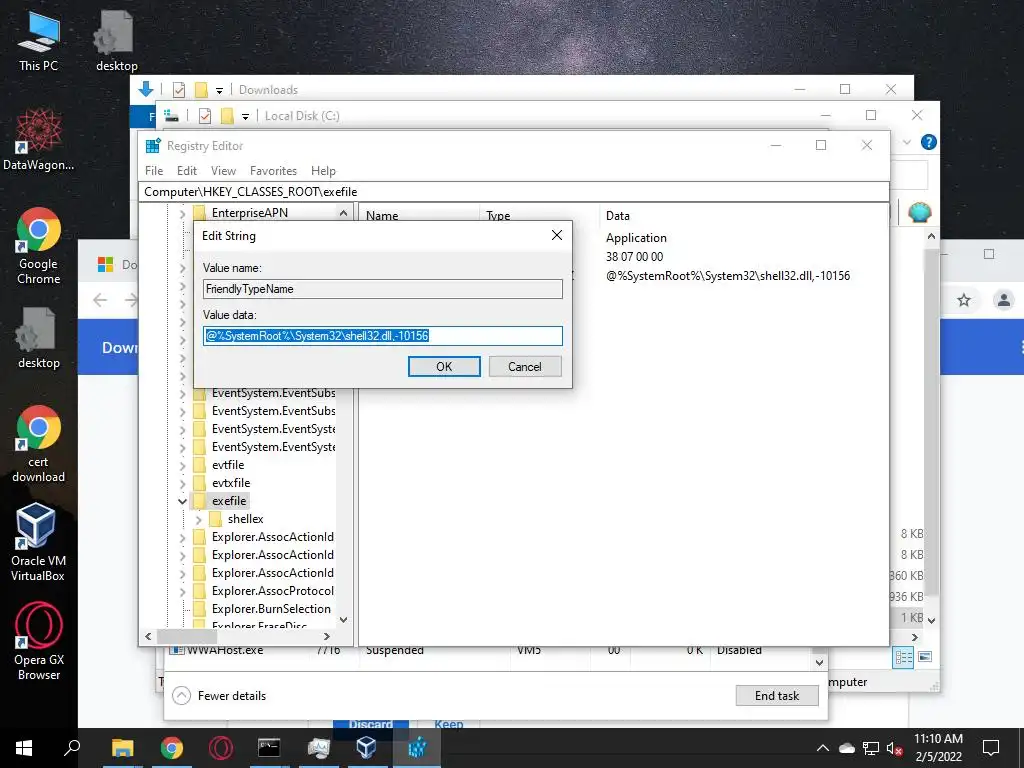Screen dimensions: 1024x768
Task: Expand the Explorer.AssocProtocol key
Action: coord(182,591)
